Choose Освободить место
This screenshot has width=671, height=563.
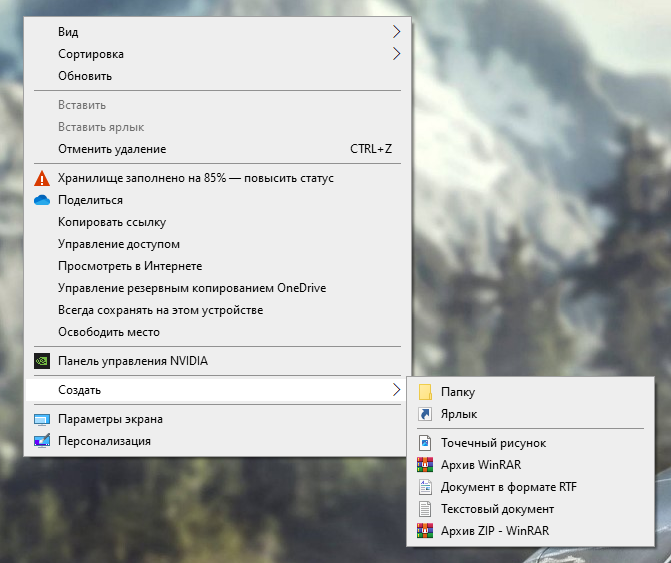tap(217, 332)
